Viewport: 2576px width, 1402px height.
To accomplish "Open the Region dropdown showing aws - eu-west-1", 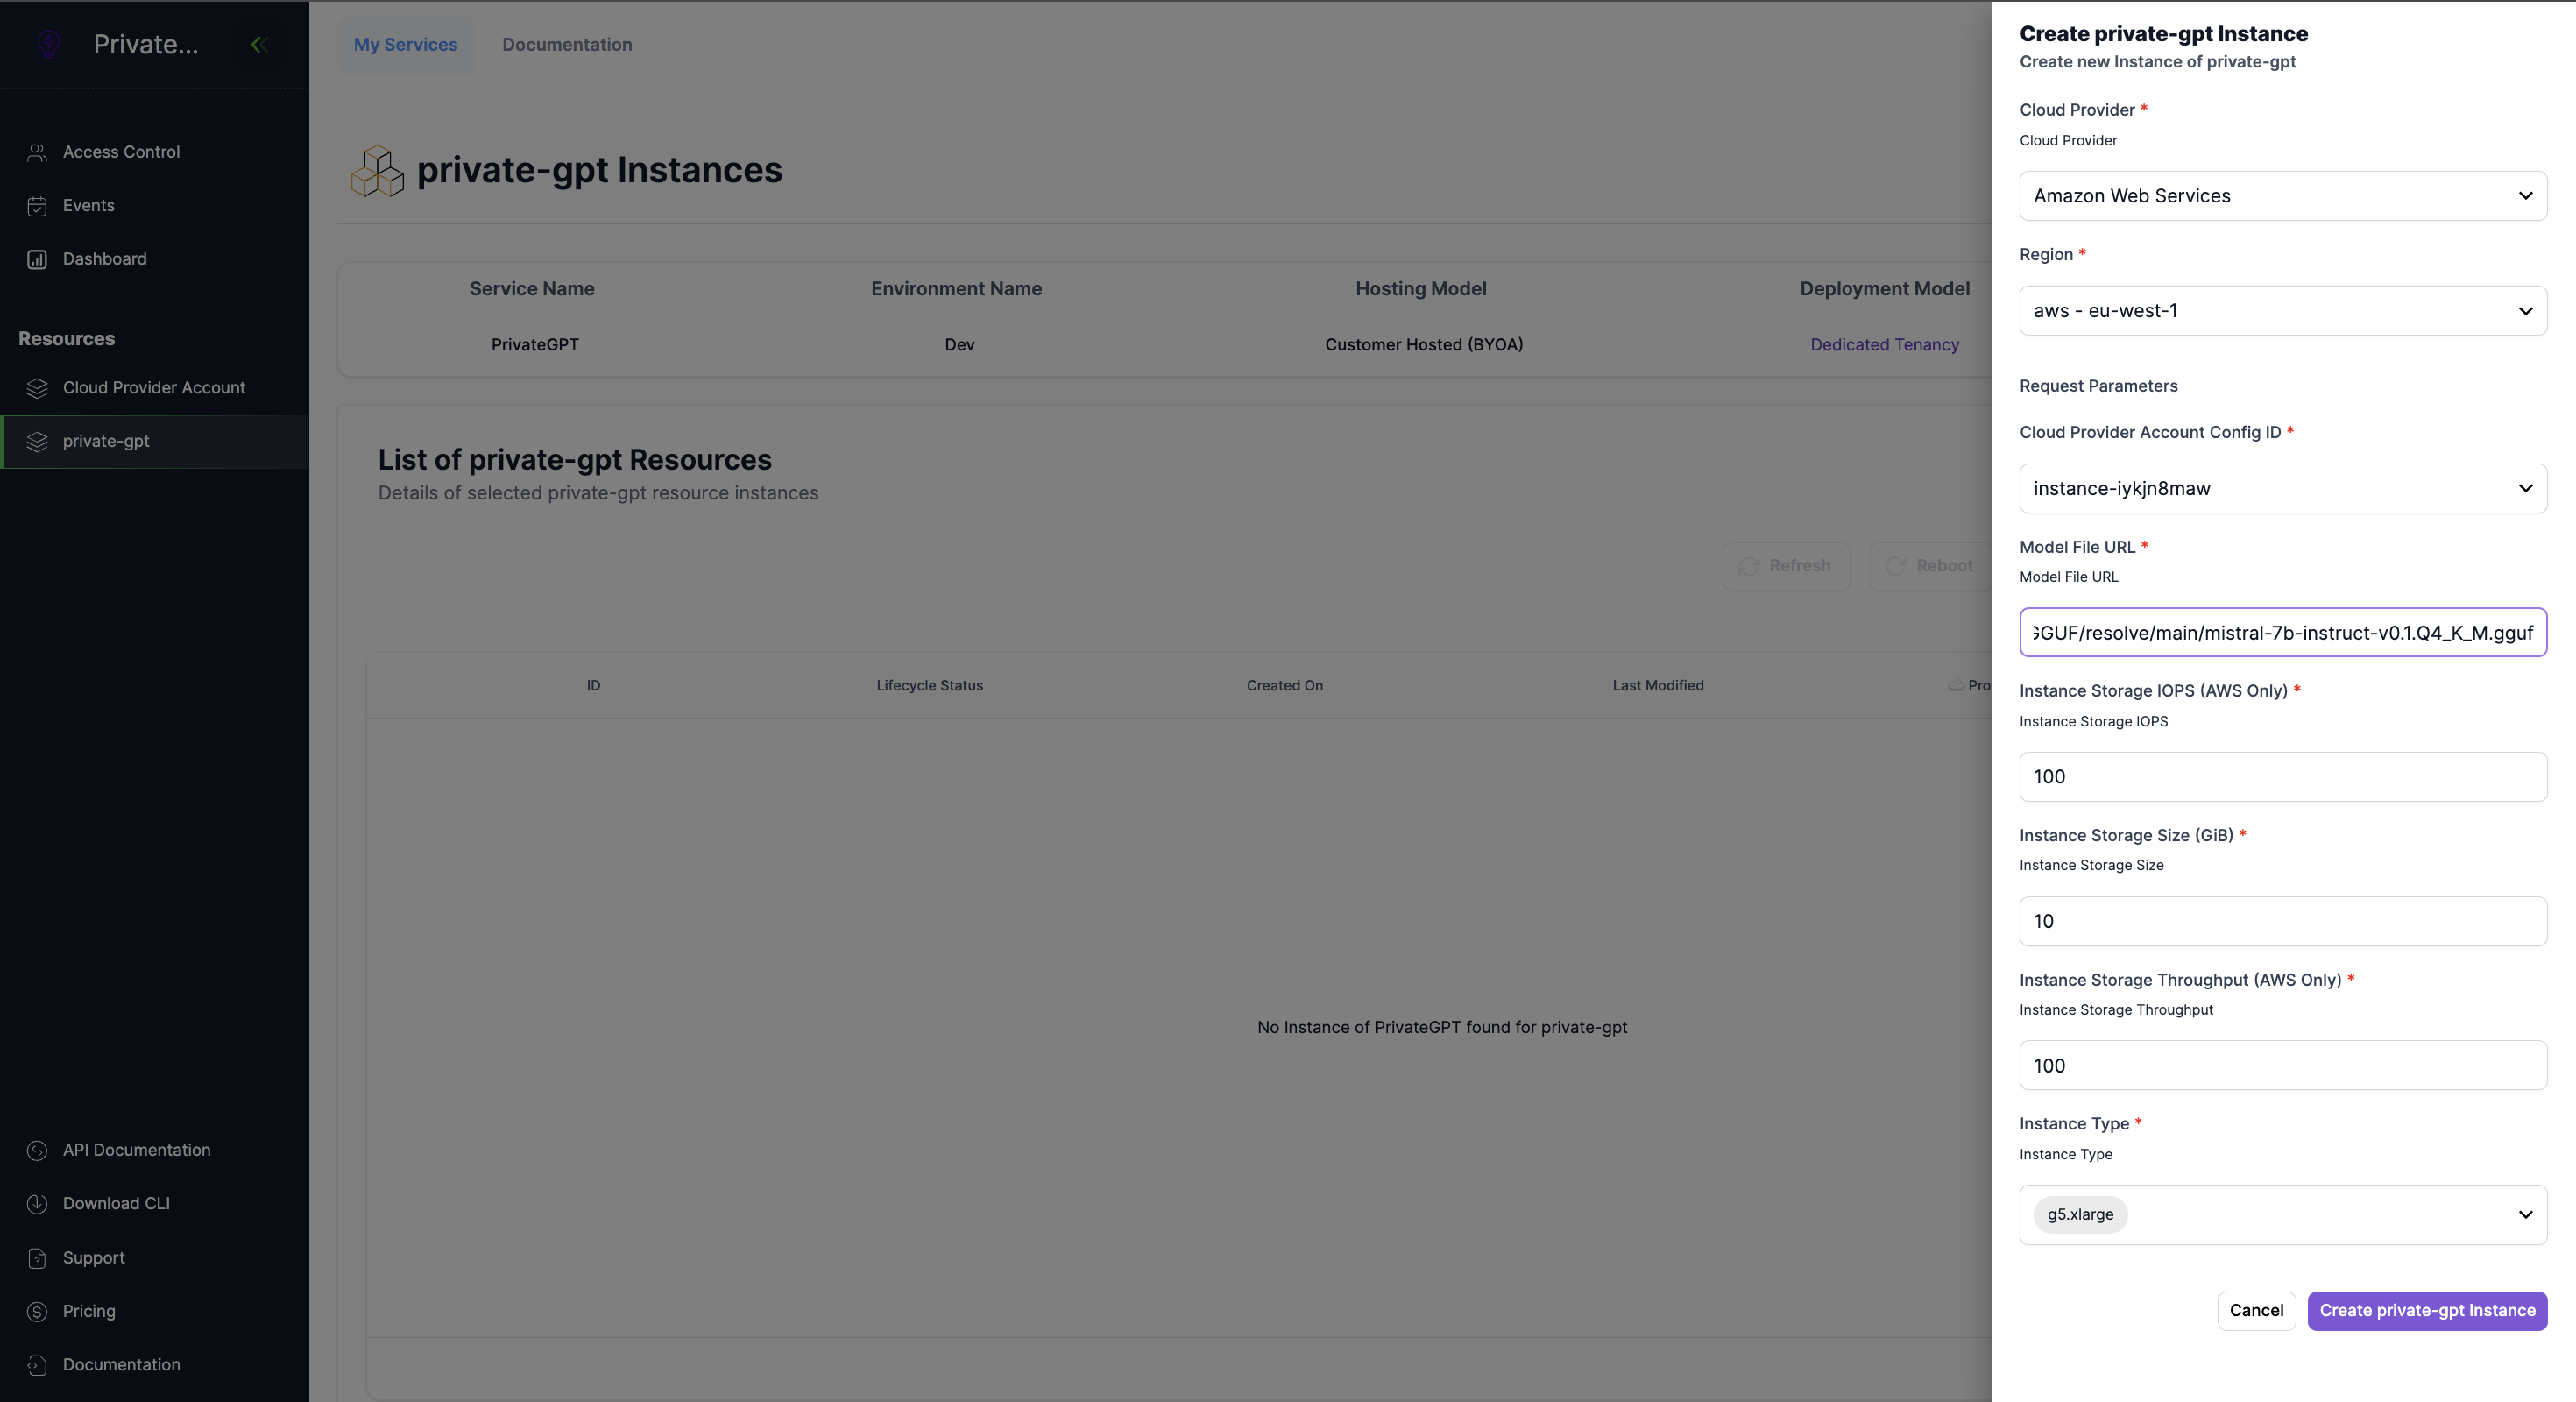I will click(2283, 311).
